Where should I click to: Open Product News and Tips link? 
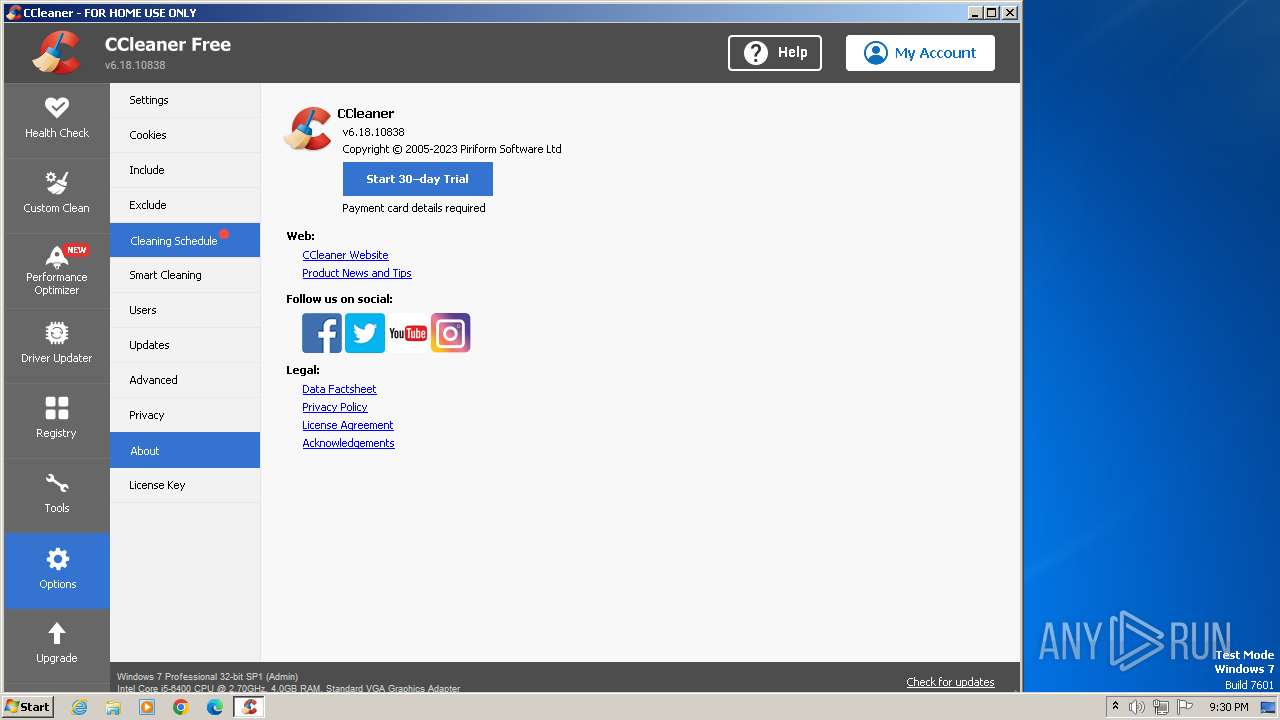click(357, 273)
